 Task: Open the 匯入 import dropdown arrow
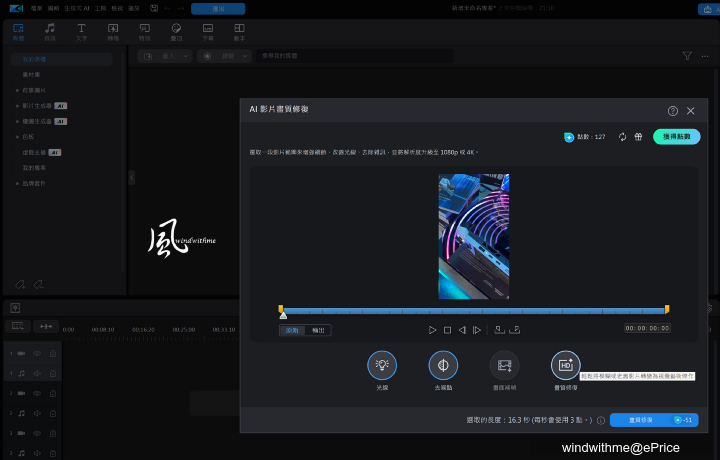tap(186, 56)
